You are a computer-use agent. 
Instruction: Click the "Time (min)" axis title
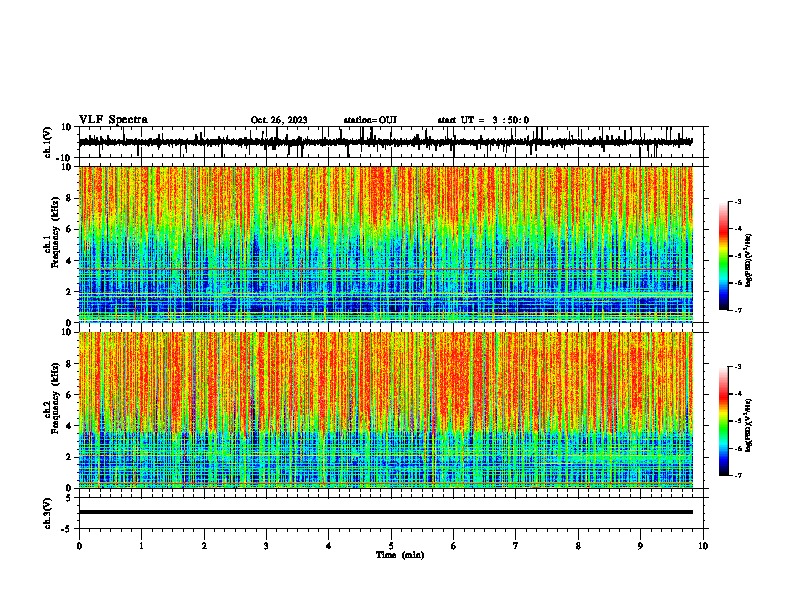[400, 555]
